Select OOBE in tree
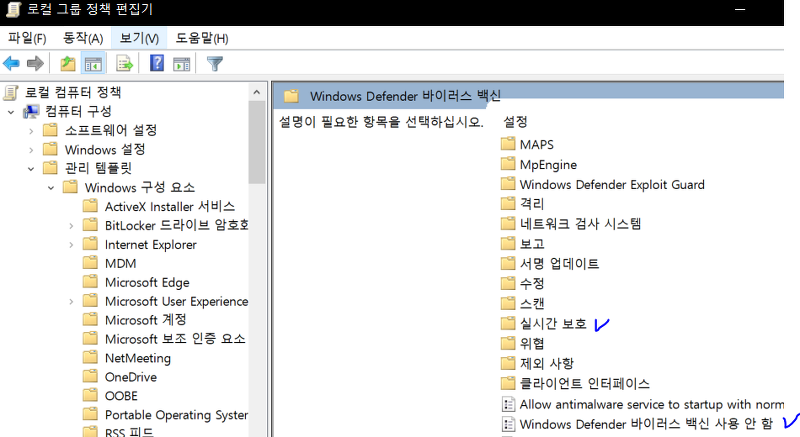800x437 pixels. pyautogui.click(x=121, y=396)
